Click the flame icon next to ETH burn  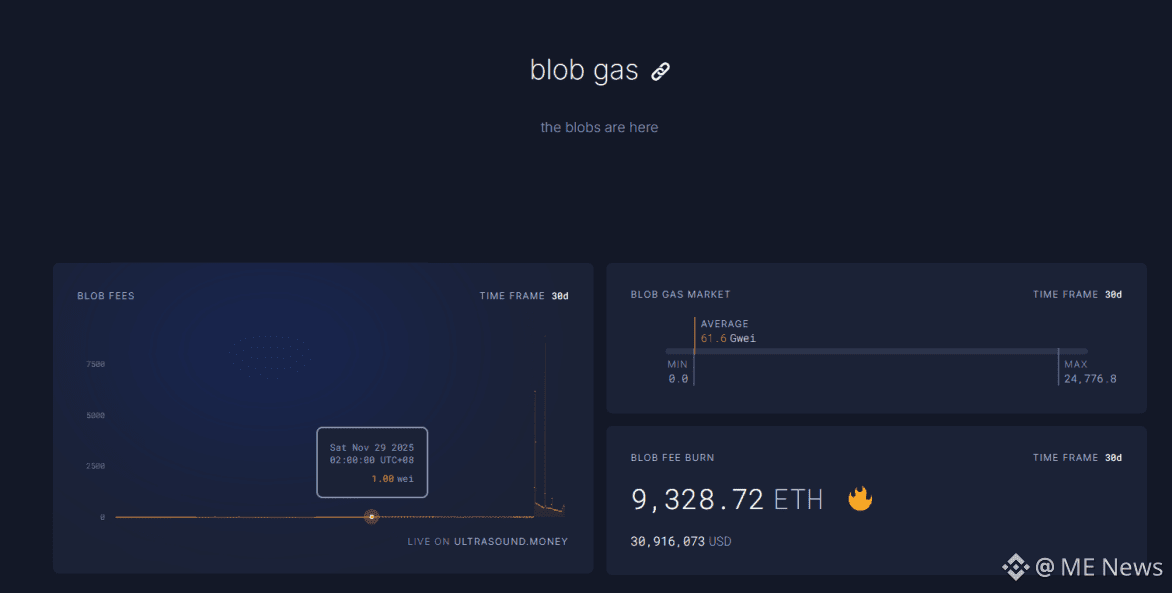coord(860,498)
